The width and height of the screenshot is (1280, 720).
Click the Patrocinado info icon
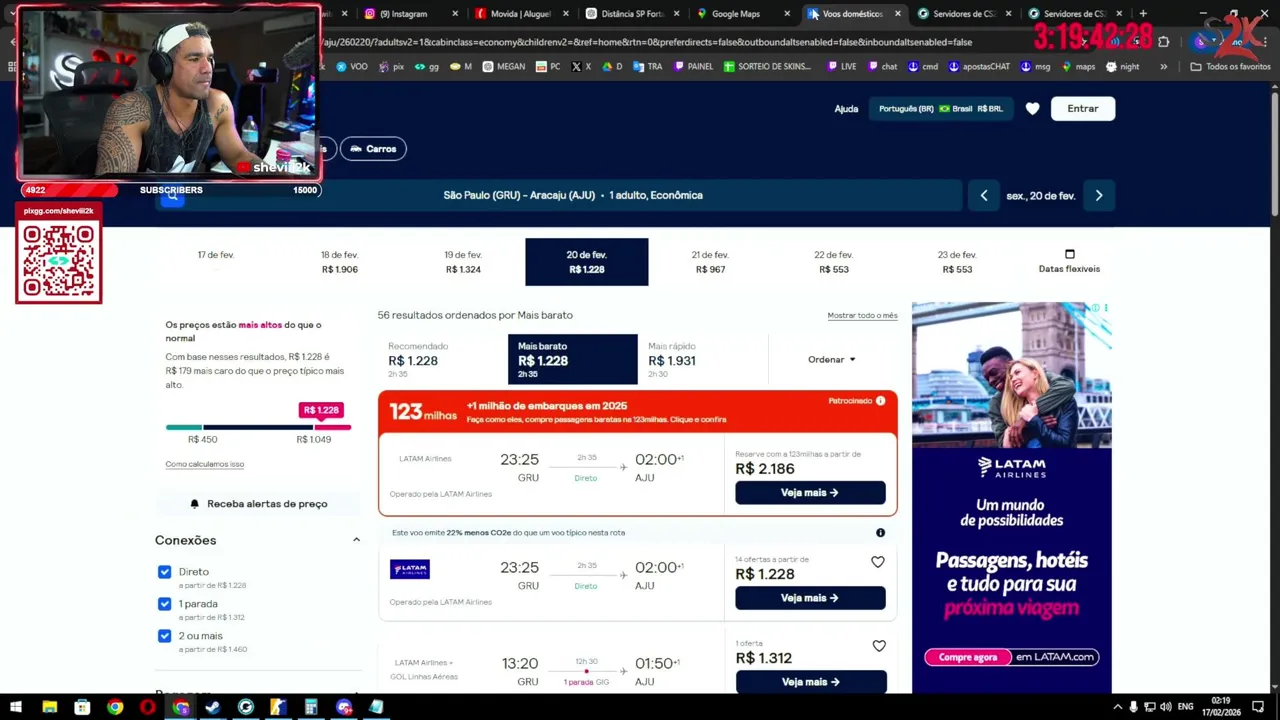[880, 401]
